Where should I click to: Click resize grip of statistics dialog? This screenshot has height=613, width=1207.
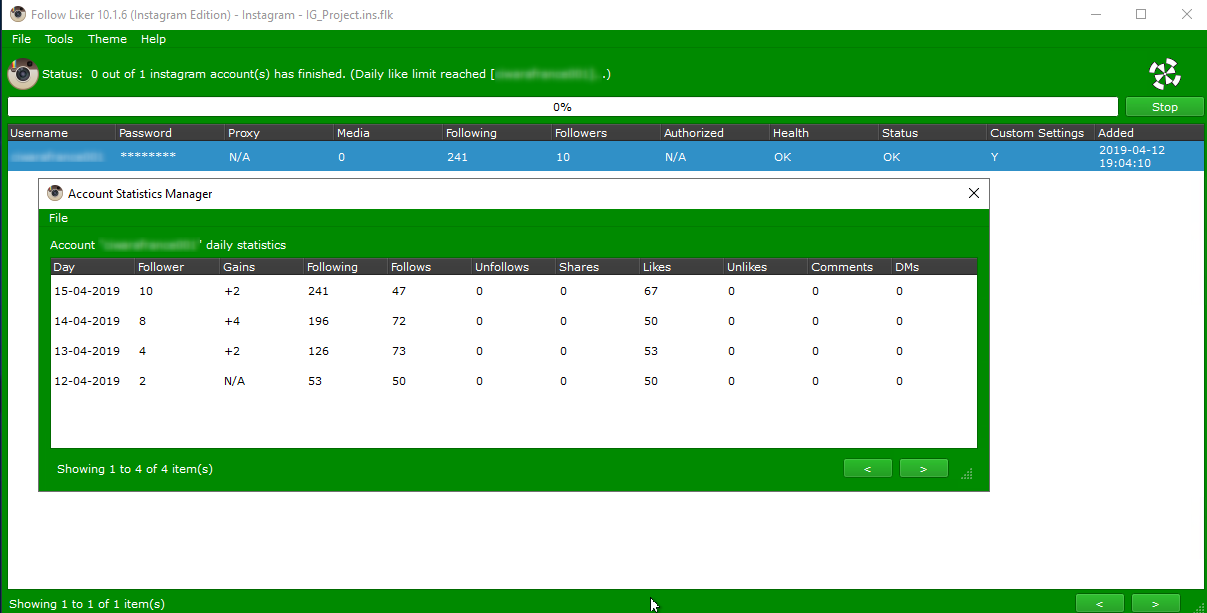pos(966,473)
